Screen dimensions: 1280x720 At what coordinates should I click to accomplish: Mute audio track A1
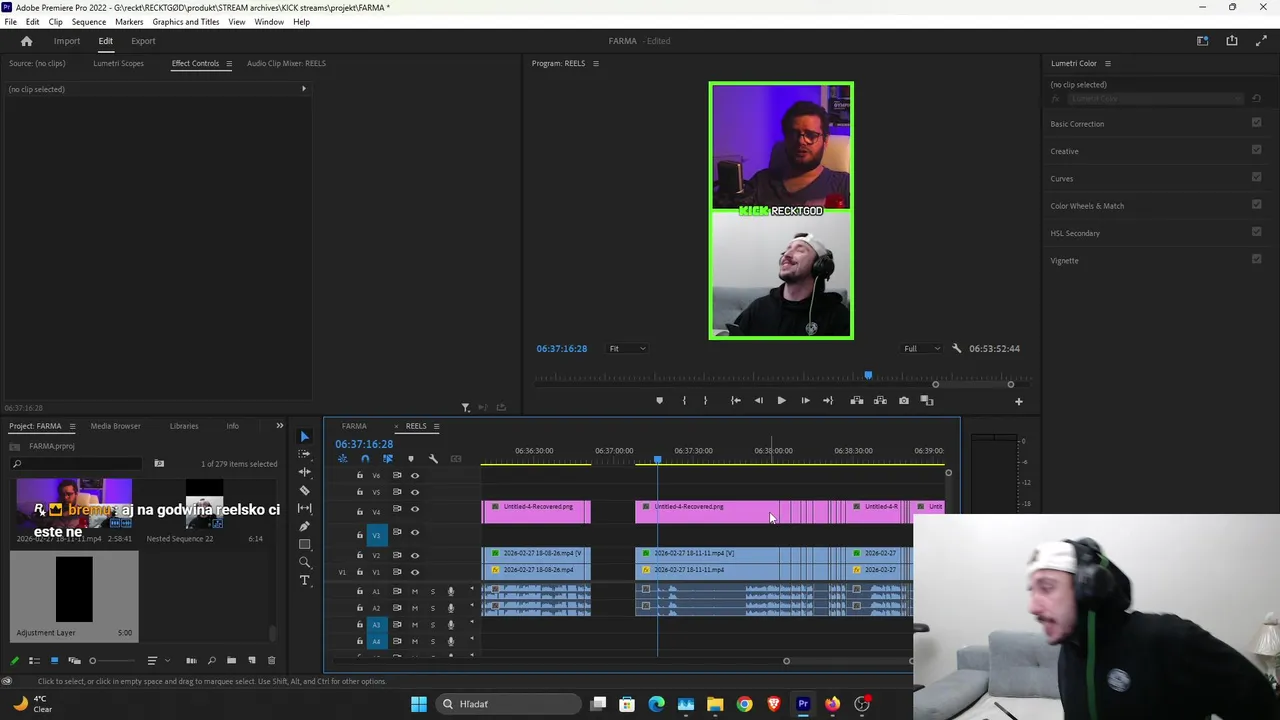click(x=415, y=591)
